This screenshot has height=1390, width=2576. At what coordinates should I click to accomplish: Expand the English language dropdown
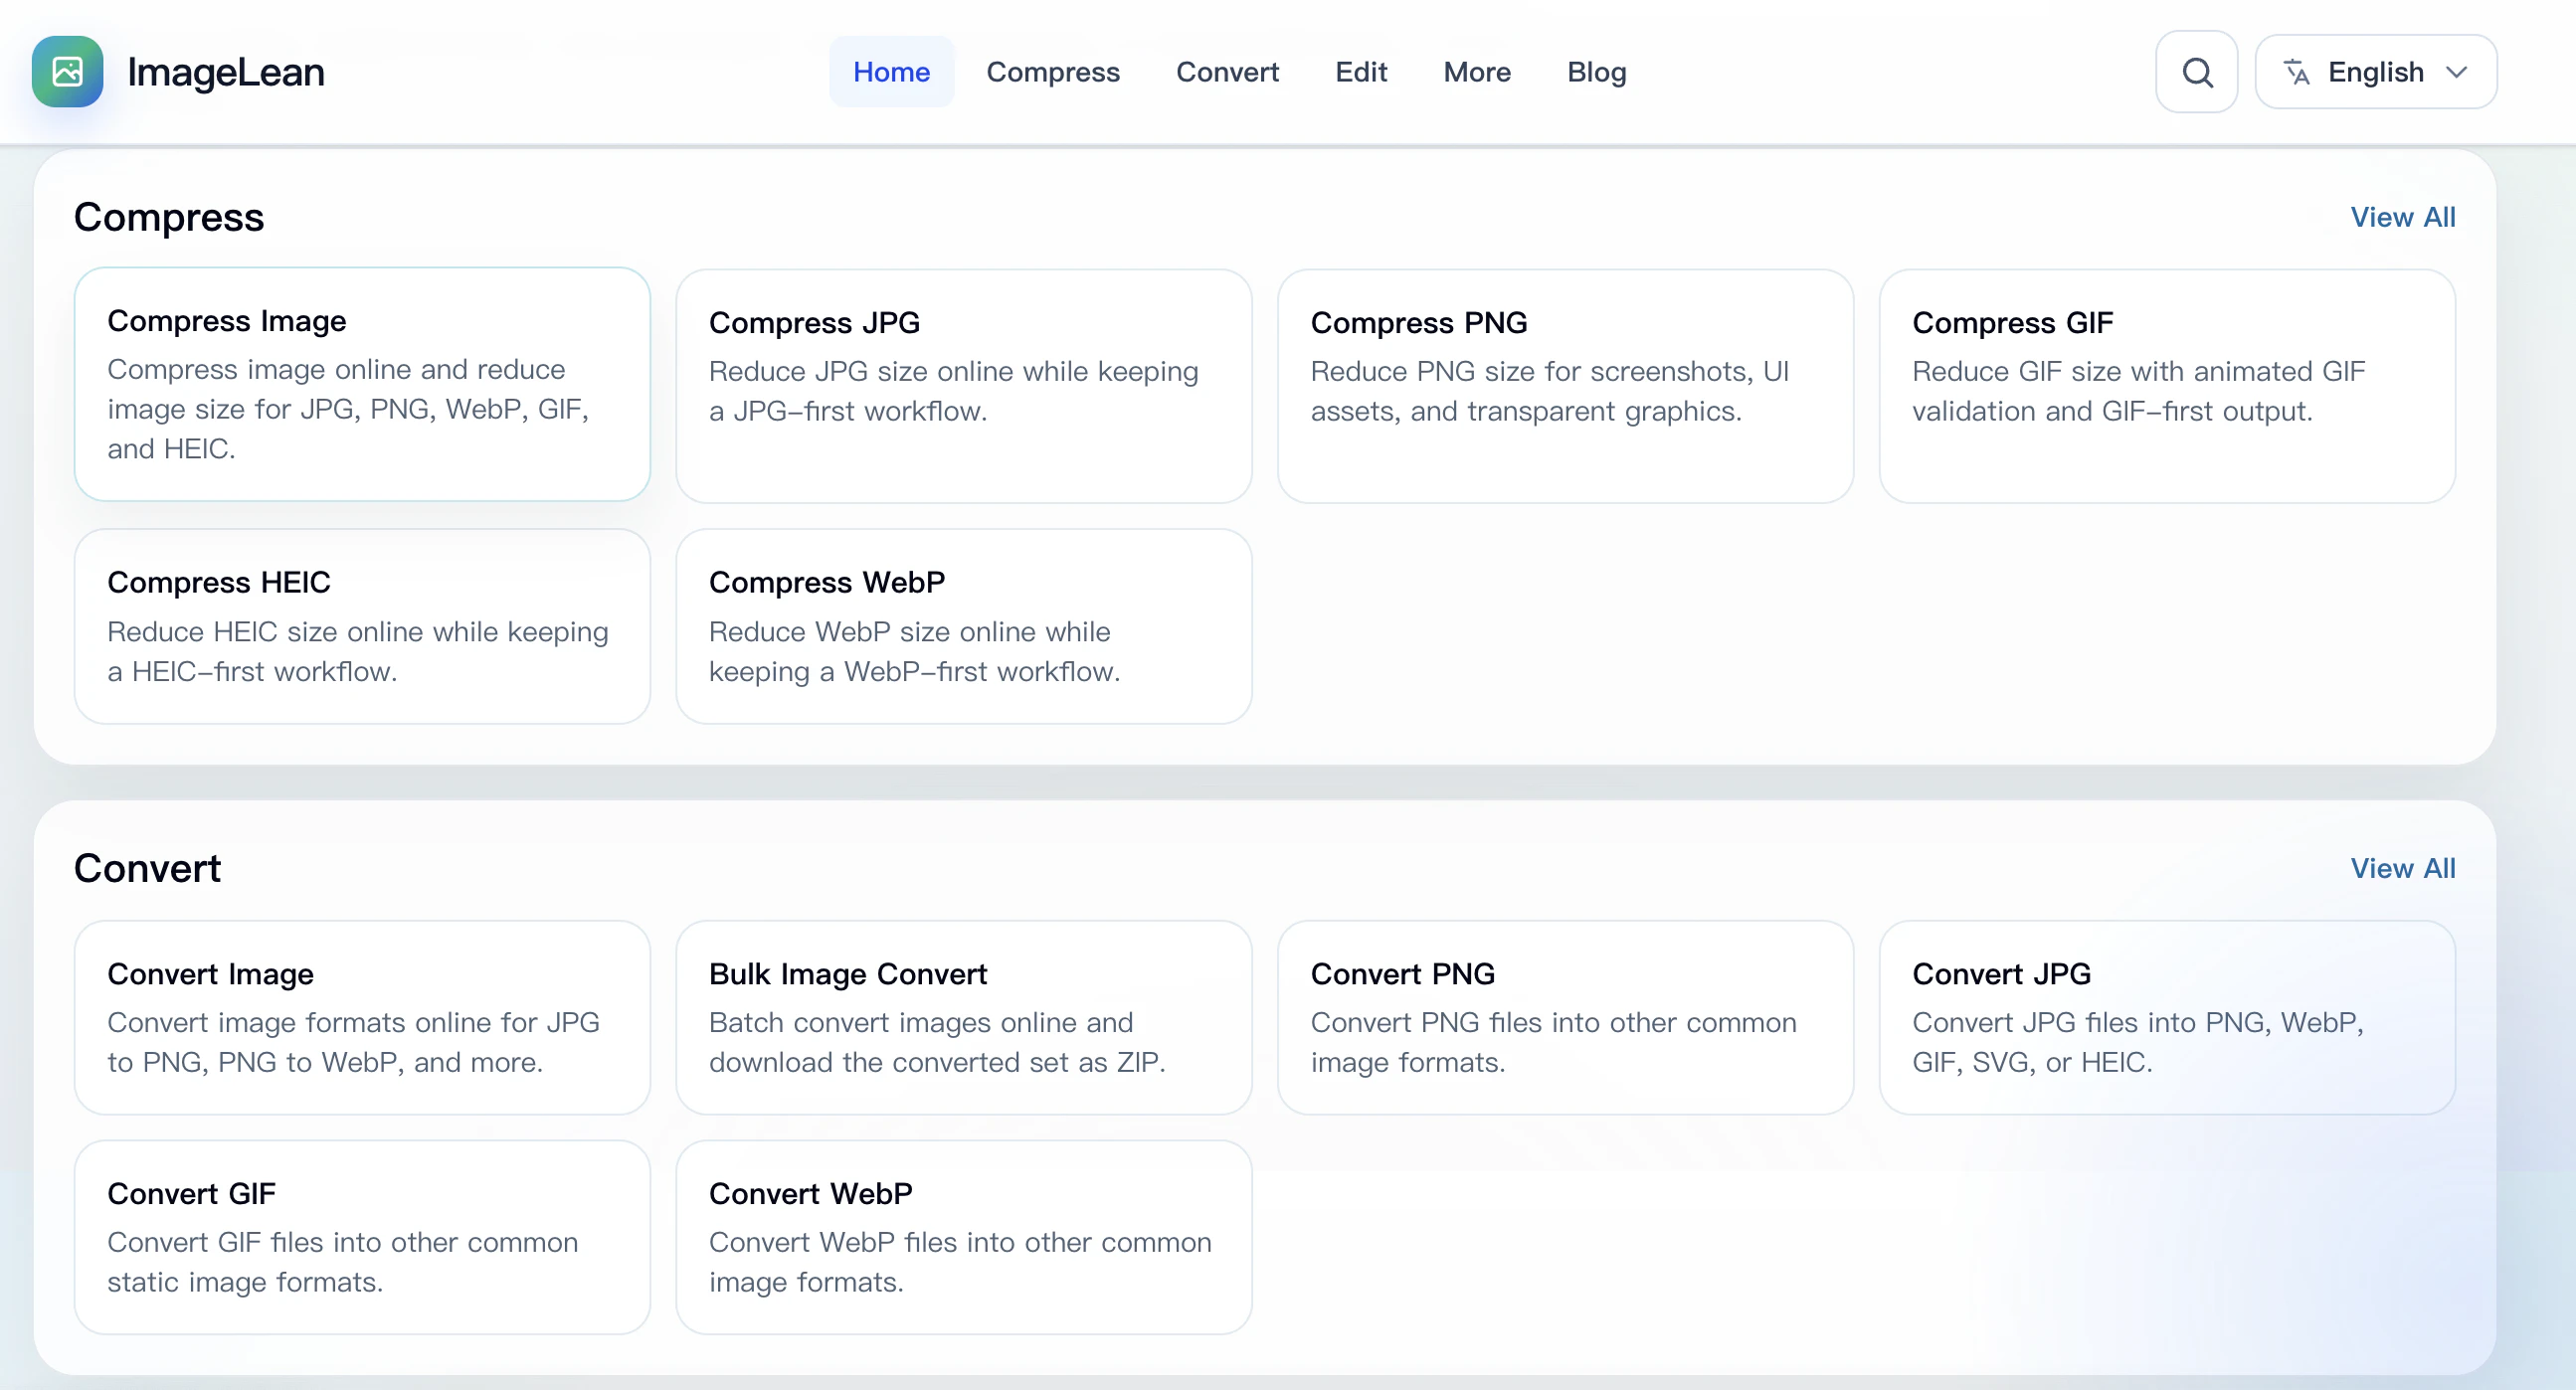pos(2375,72)
